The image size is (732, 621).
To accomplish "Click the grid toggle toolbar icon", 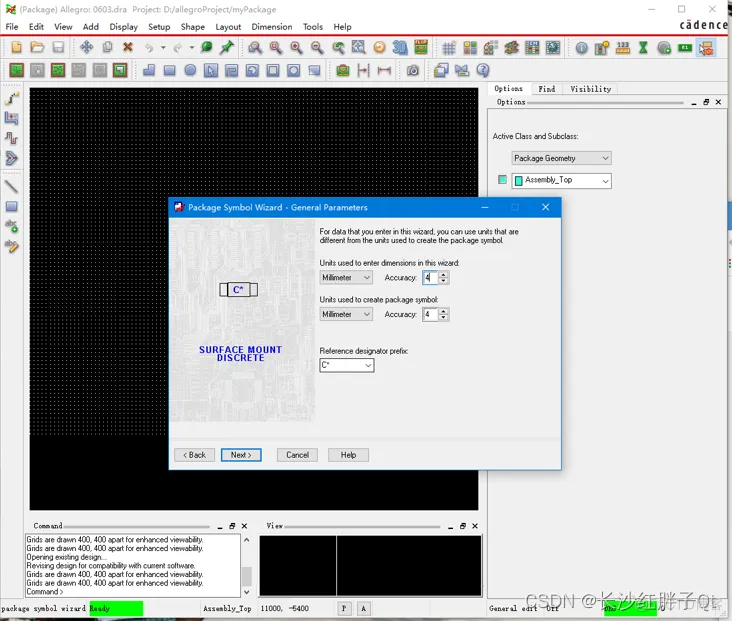I will click(449, 48).
